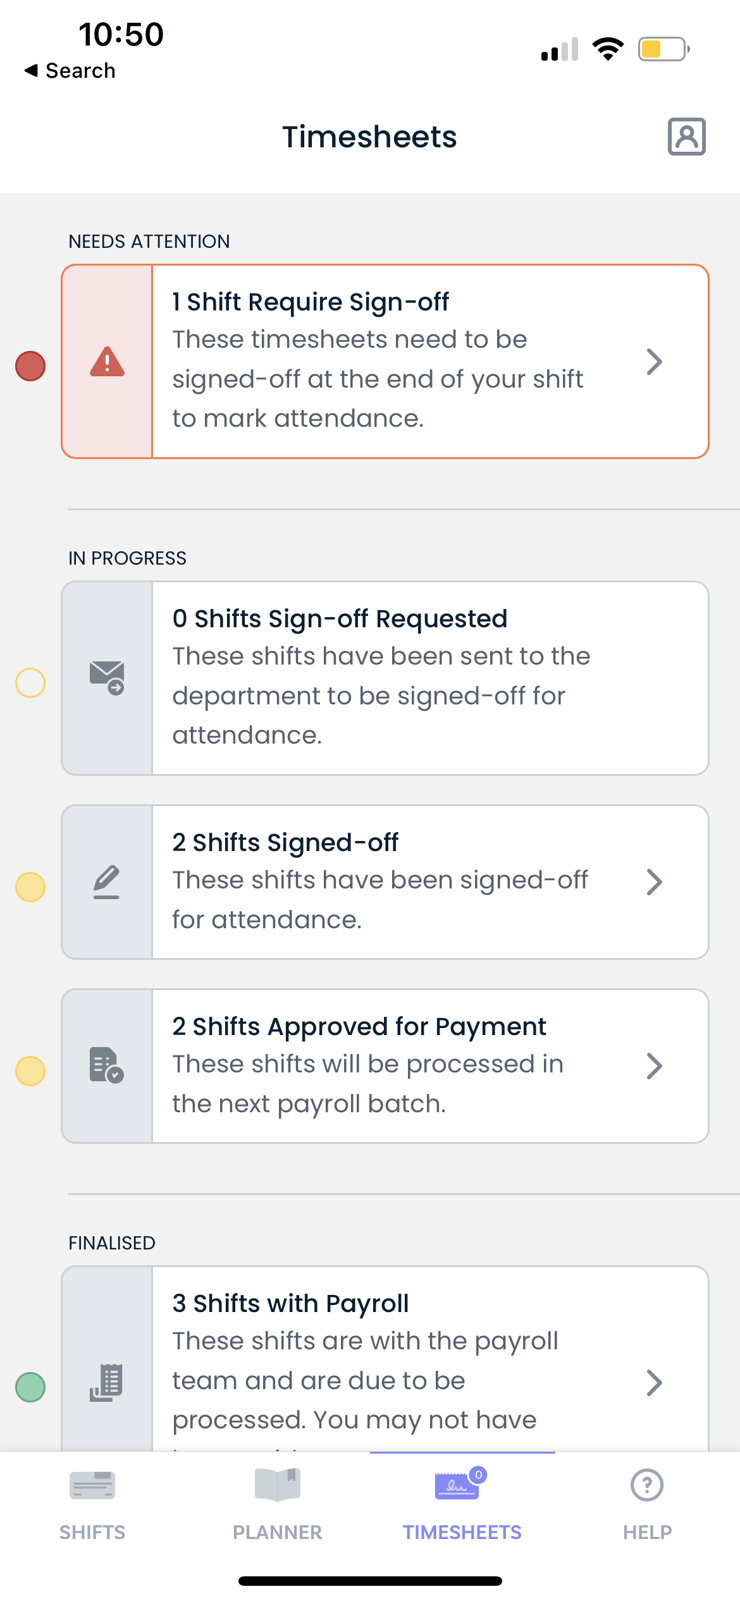Screen dimensions: 740x1601
Task: Go back to Search
Action: click(70, 71)
